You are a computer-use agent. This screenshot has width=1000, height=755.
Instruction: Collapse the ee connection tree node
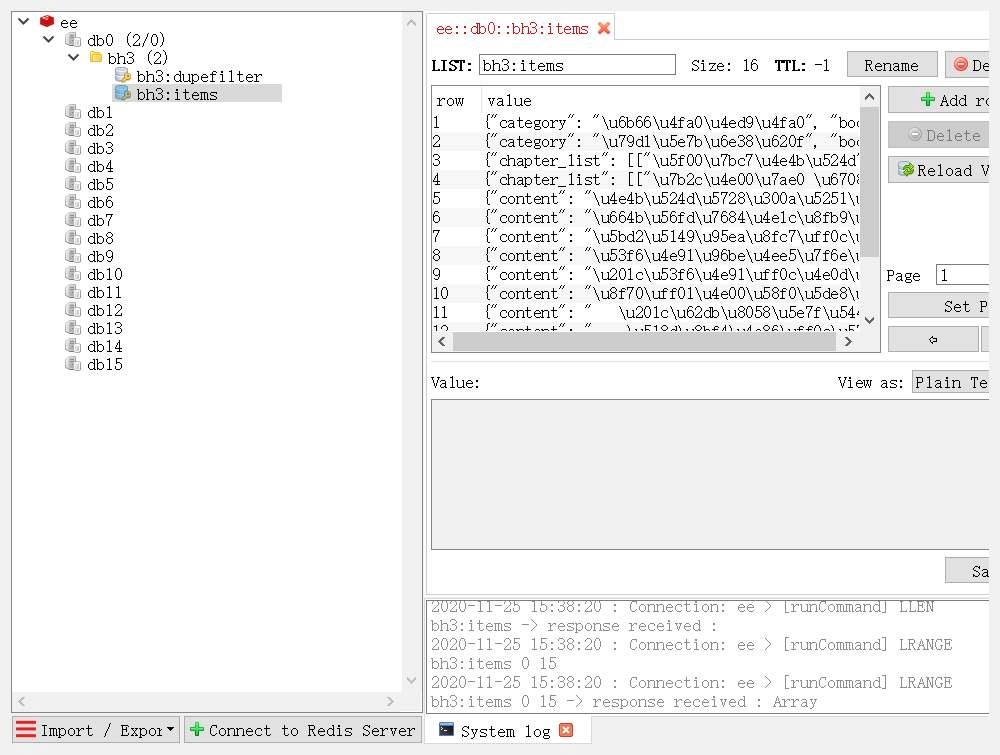[24, 22]
